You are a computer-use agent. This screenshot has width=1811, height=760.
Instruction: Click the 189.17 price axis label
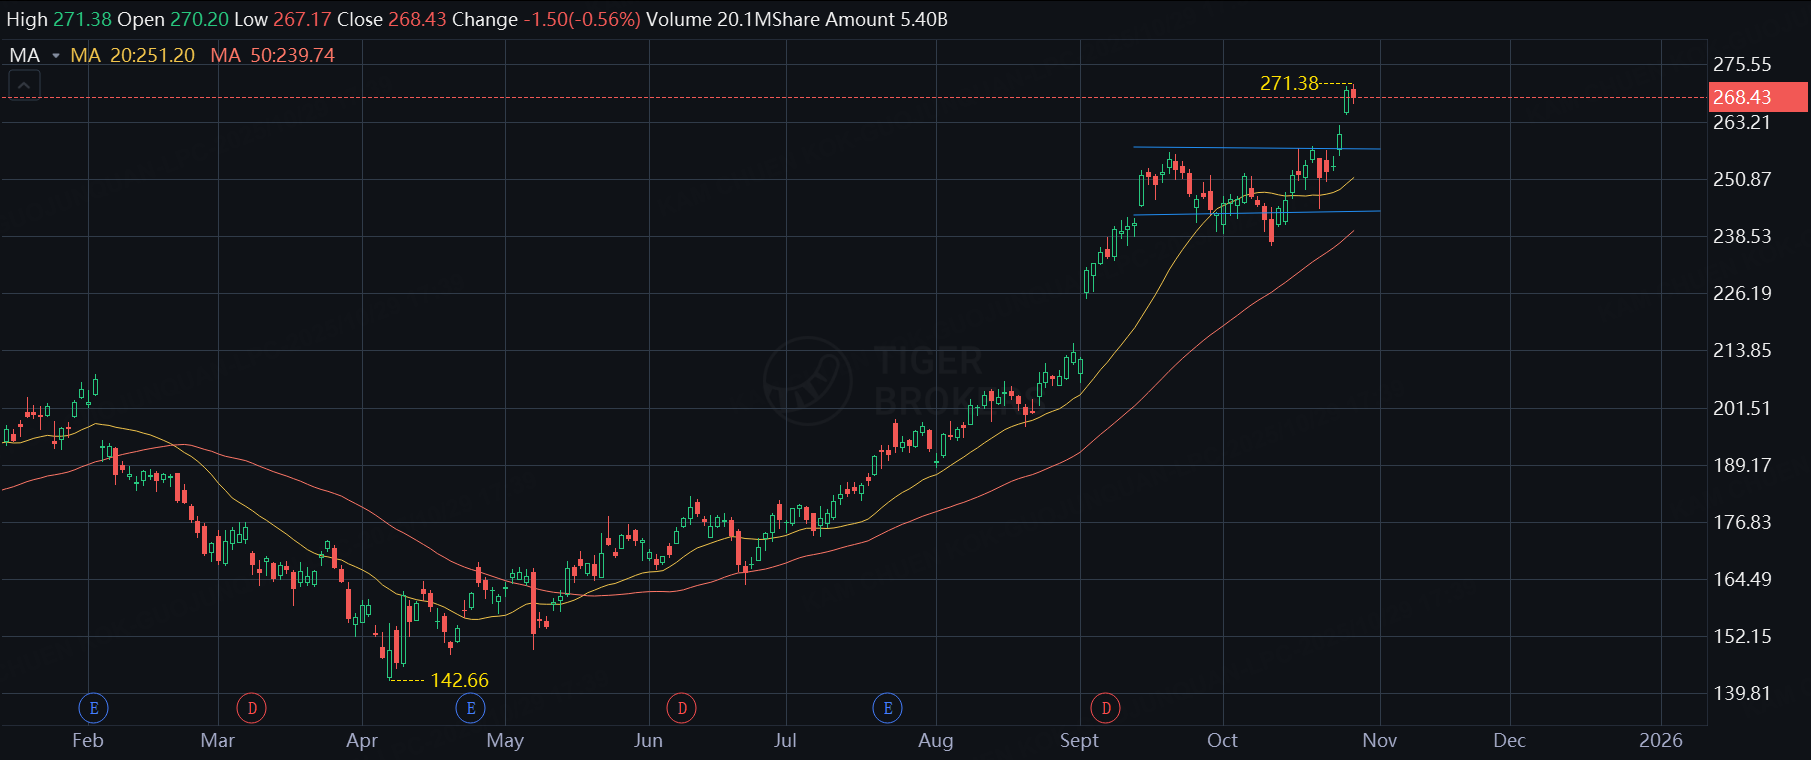pyautogui.click(x=1742, y=465)
